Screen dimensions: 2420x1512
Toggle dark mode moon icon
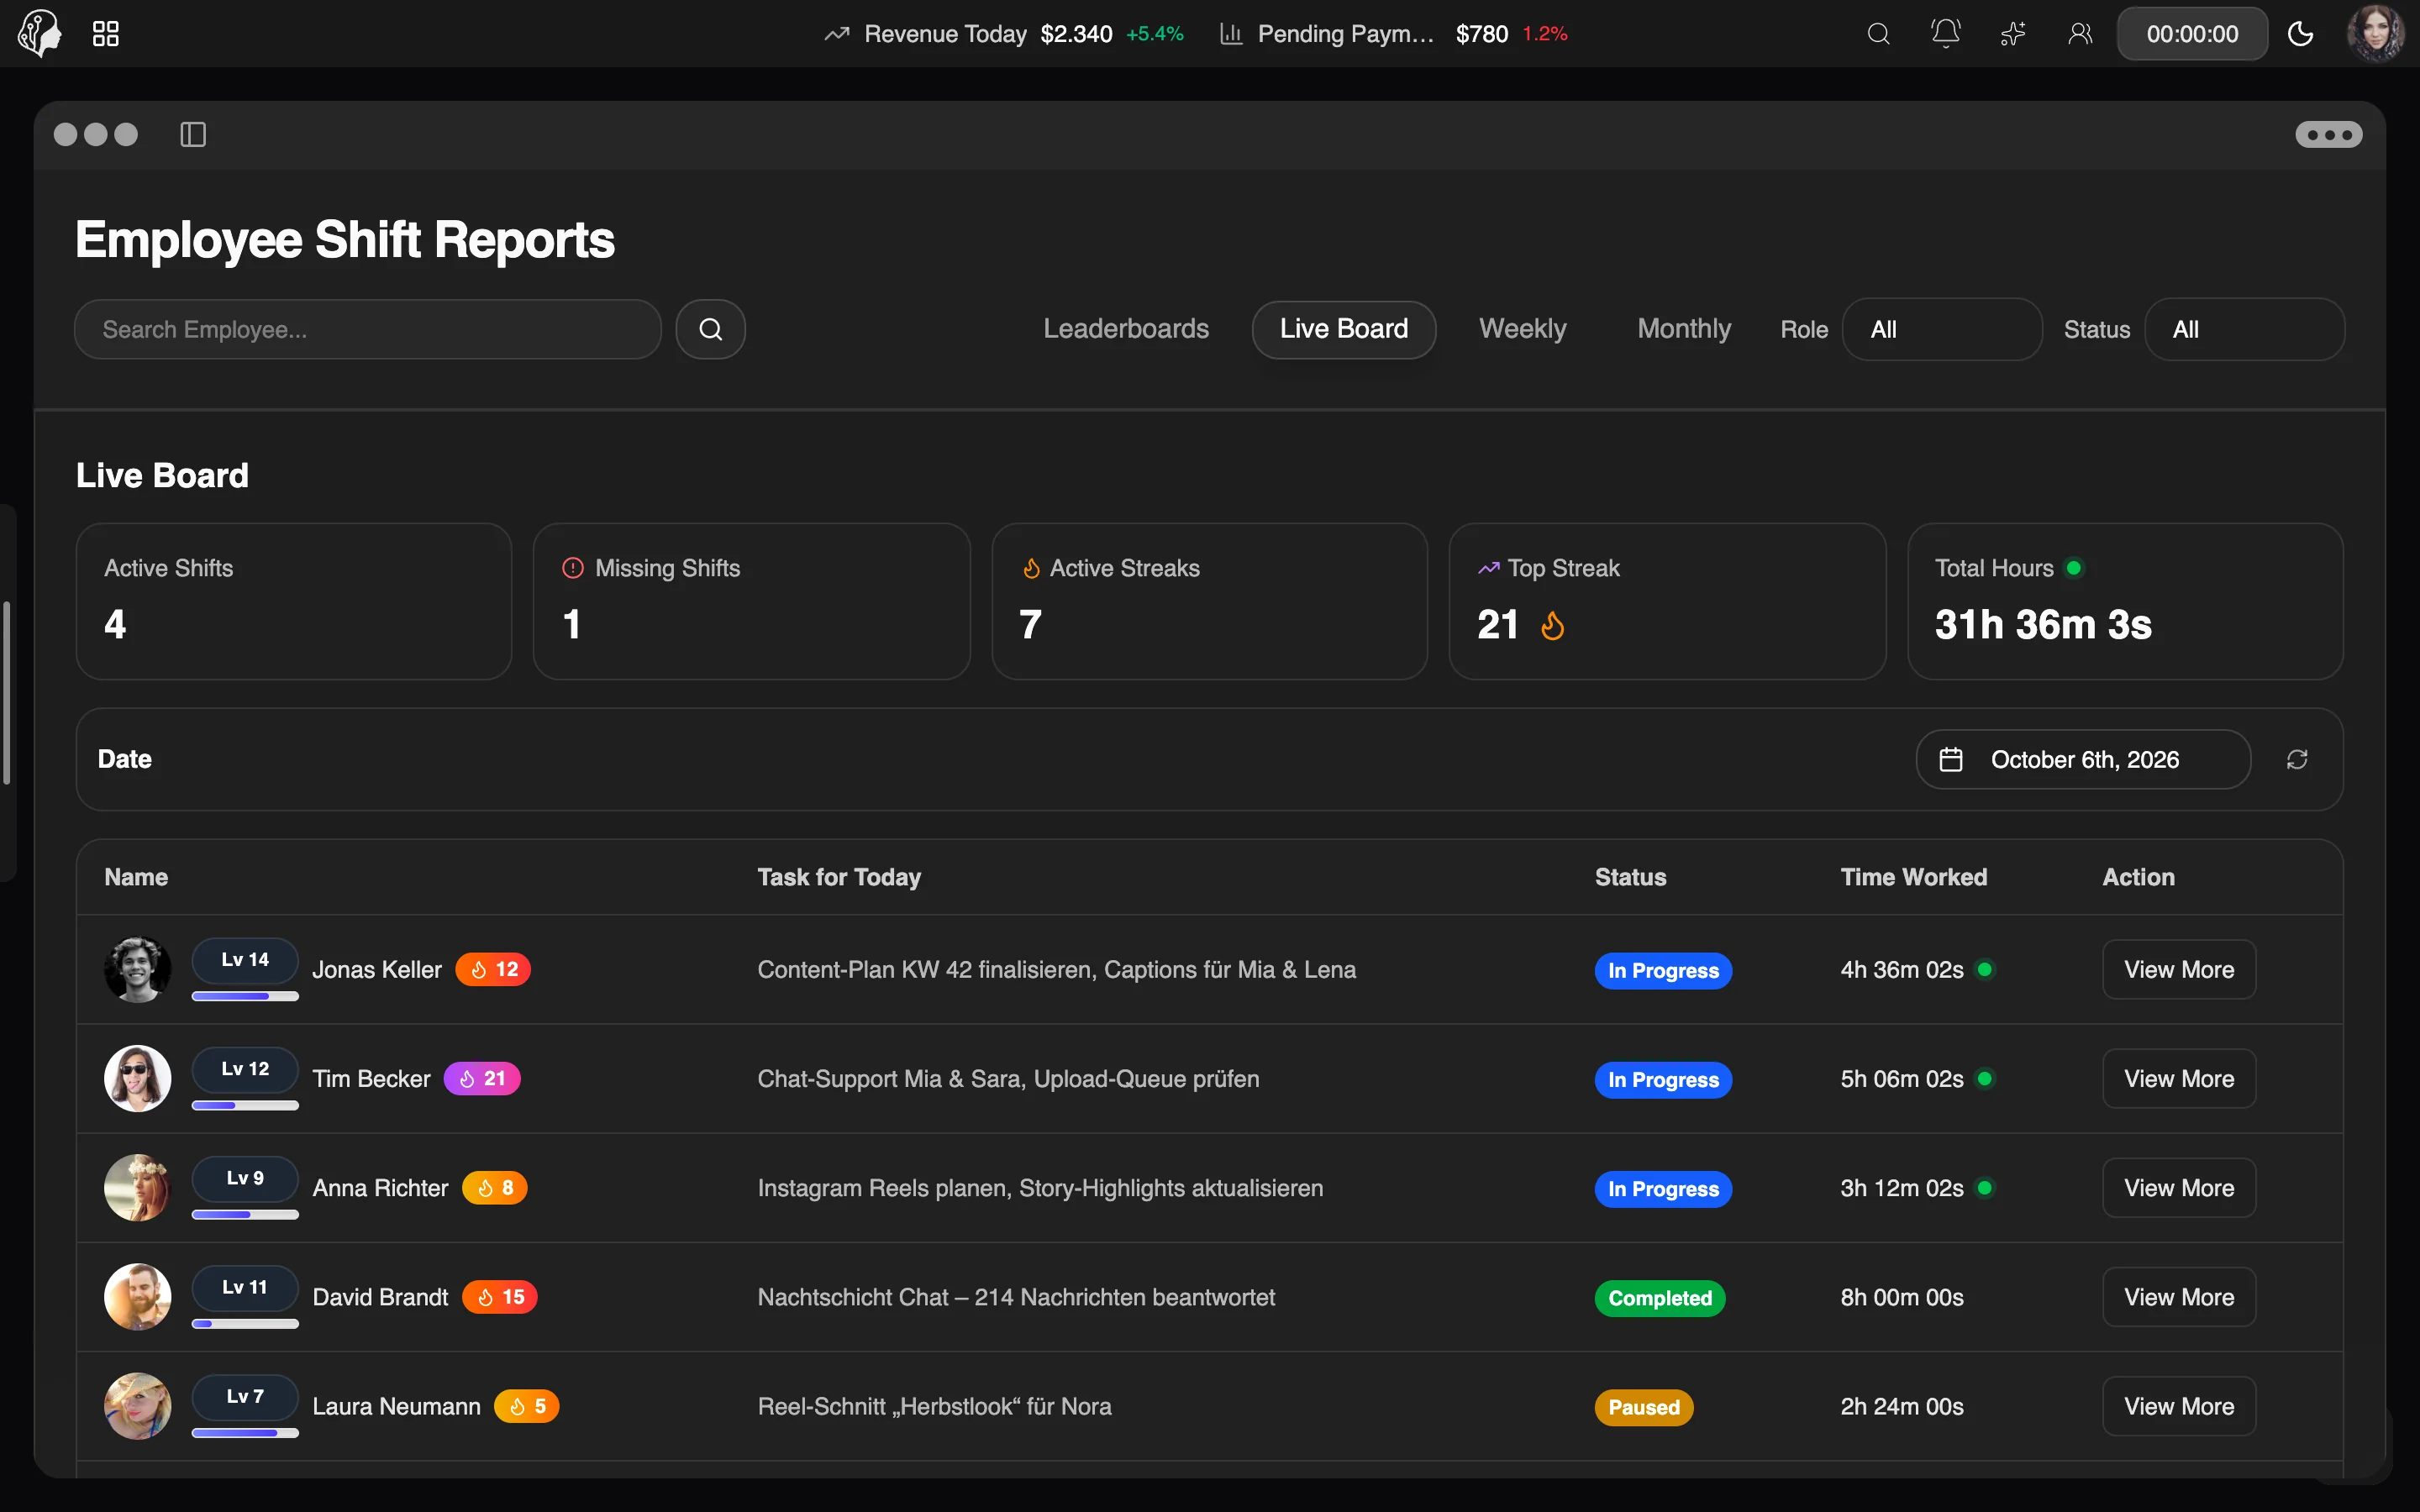2300,34
